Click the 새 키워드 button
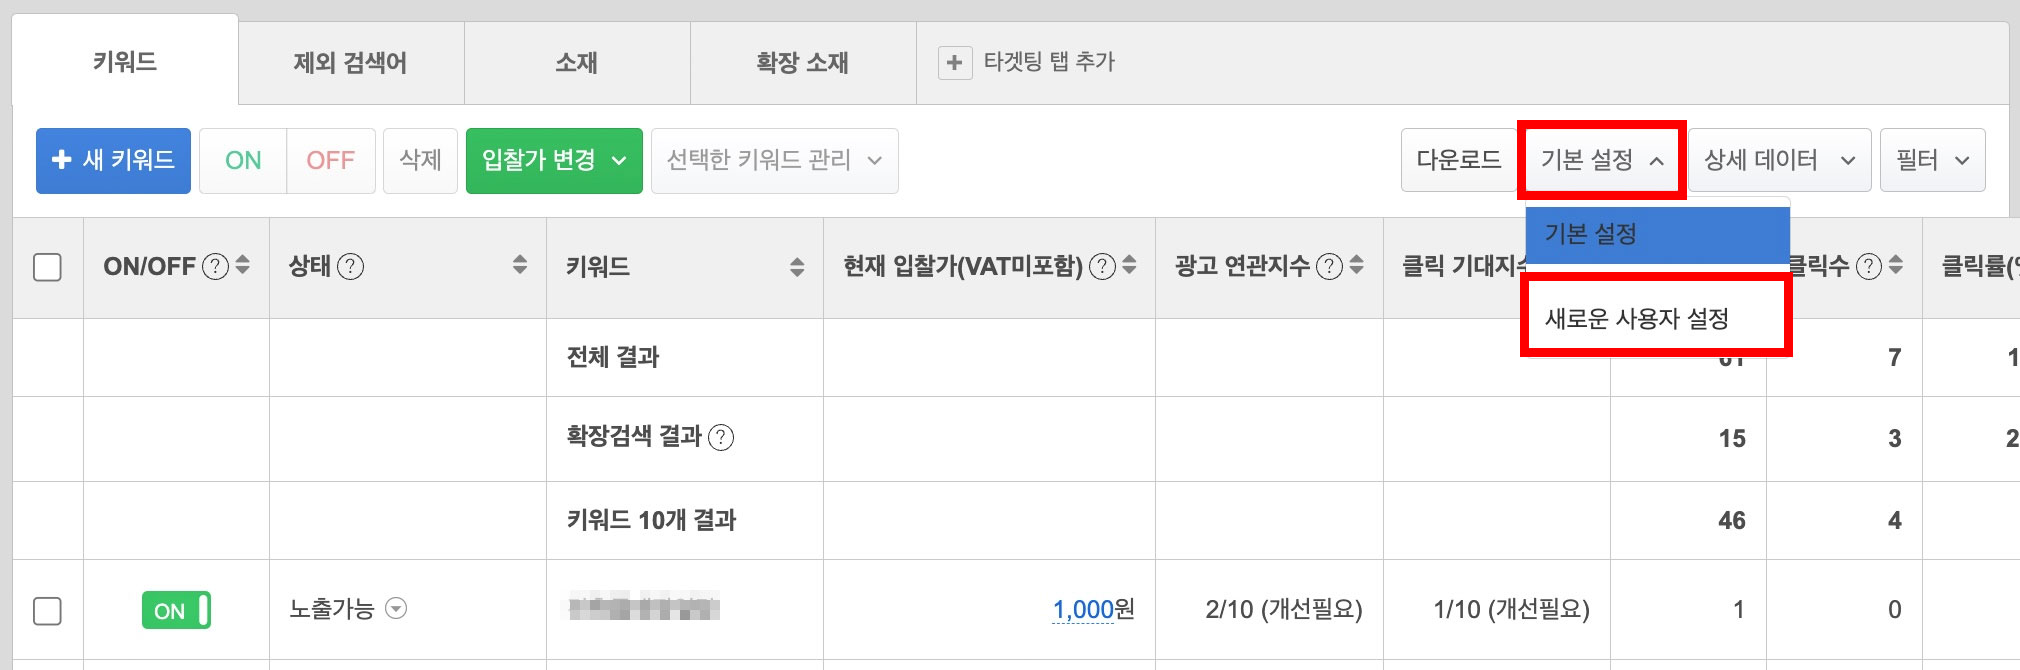Image resolution: width=2020 pixels, height=670 pixels. [113, 160]
